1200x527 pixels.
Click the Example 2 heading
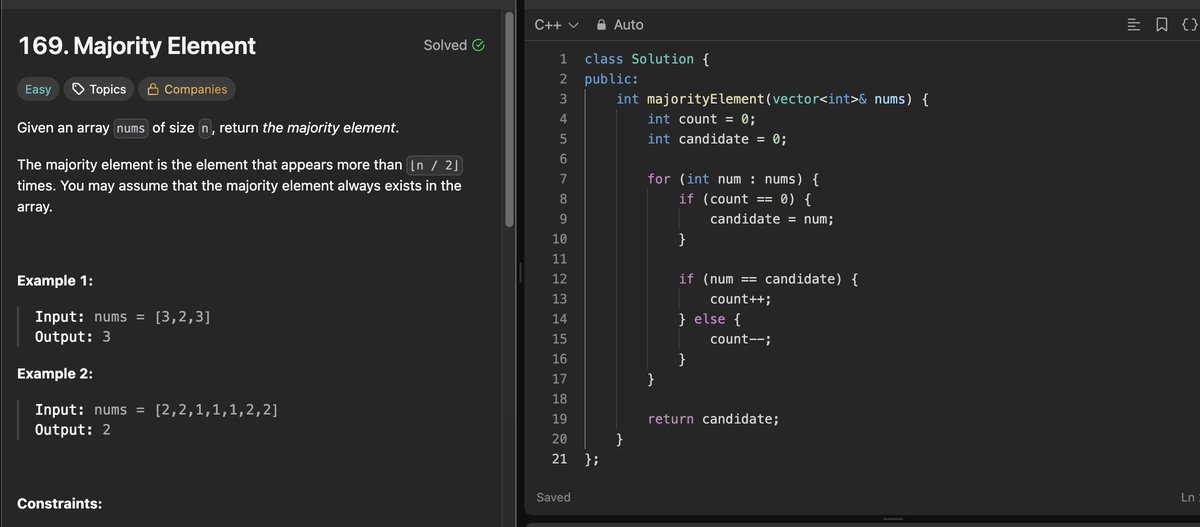(56, 374)
